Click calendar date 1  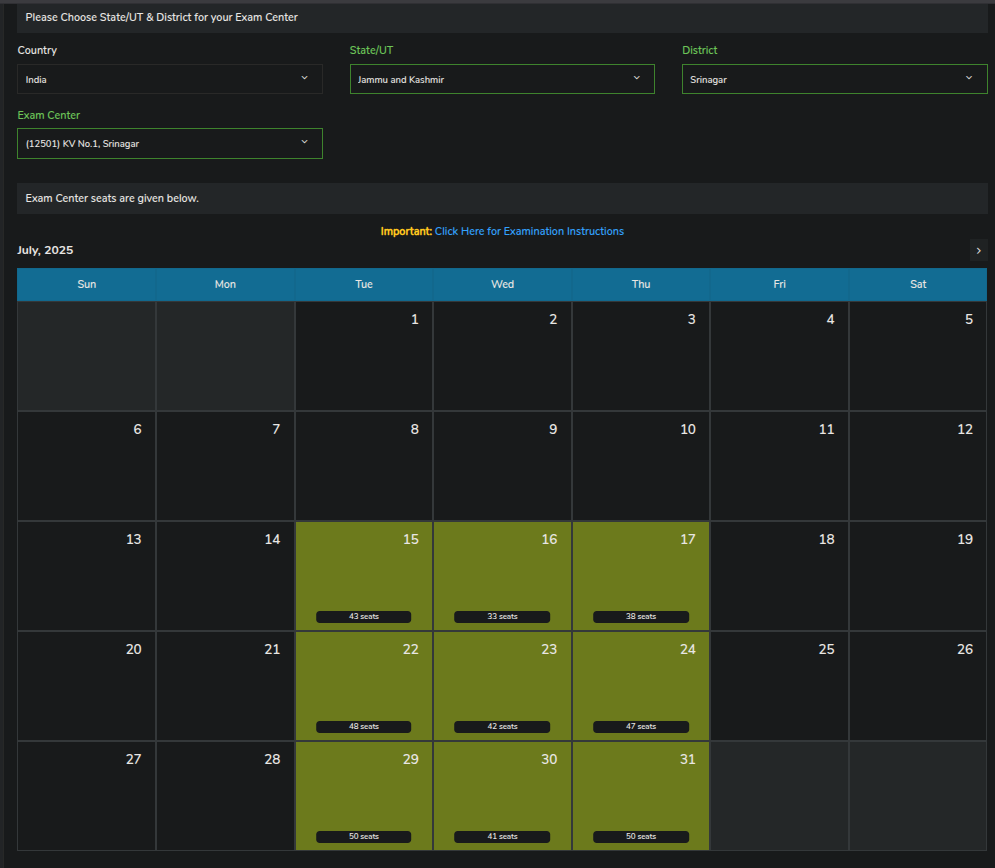364,356
